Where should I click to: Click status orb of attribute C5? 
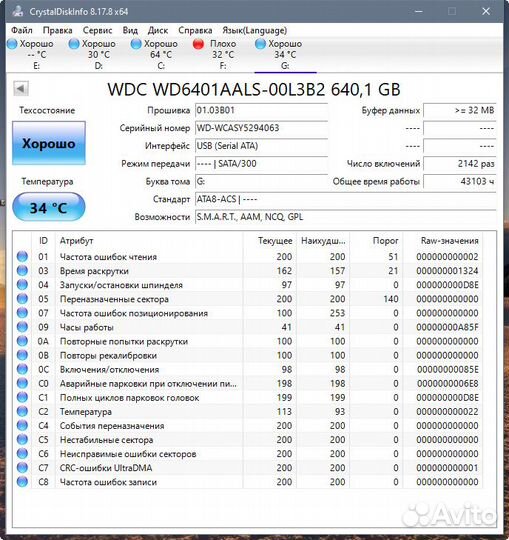coord(22,440)
